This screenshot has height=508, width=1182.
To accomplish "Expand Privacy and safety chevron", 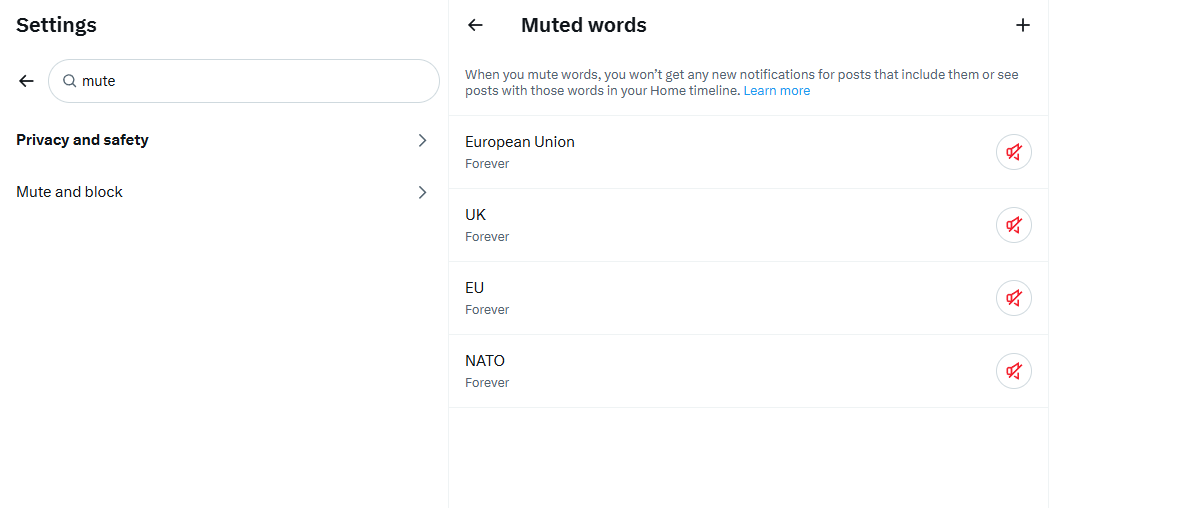I will pyautogui.click(x=423, y=140).
